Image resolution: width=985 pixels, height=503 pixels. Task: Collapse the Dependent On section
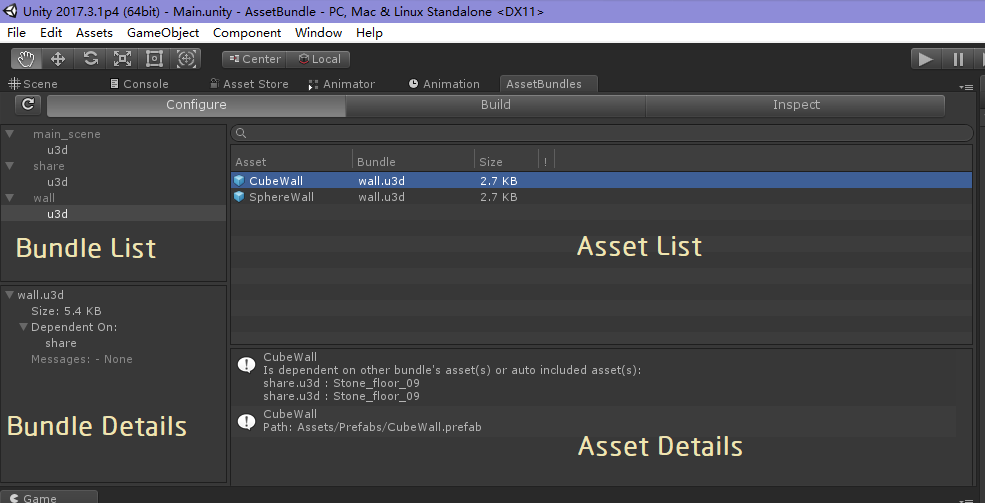[x=23, y=327]
